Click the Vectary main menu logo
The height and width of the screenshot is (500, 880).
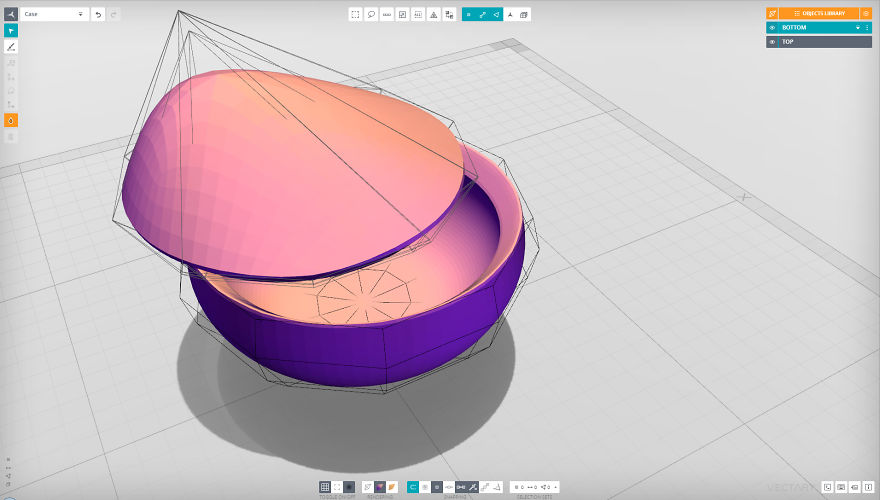pyautogui.click(x=11, y=14)
